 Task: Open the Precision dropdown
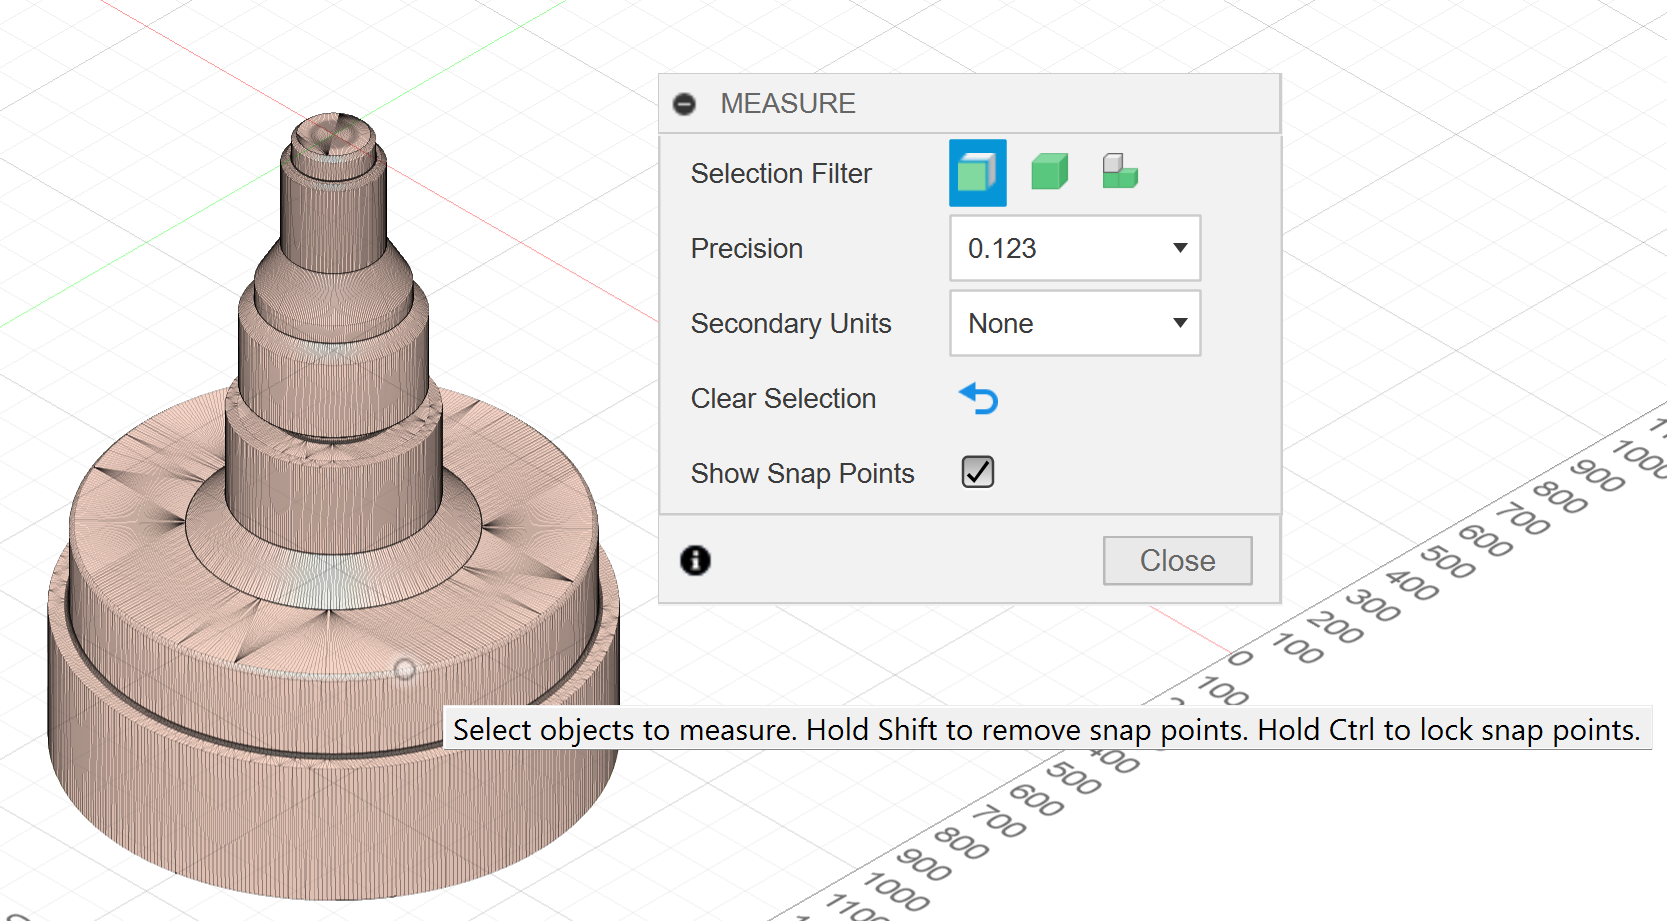1075,248
